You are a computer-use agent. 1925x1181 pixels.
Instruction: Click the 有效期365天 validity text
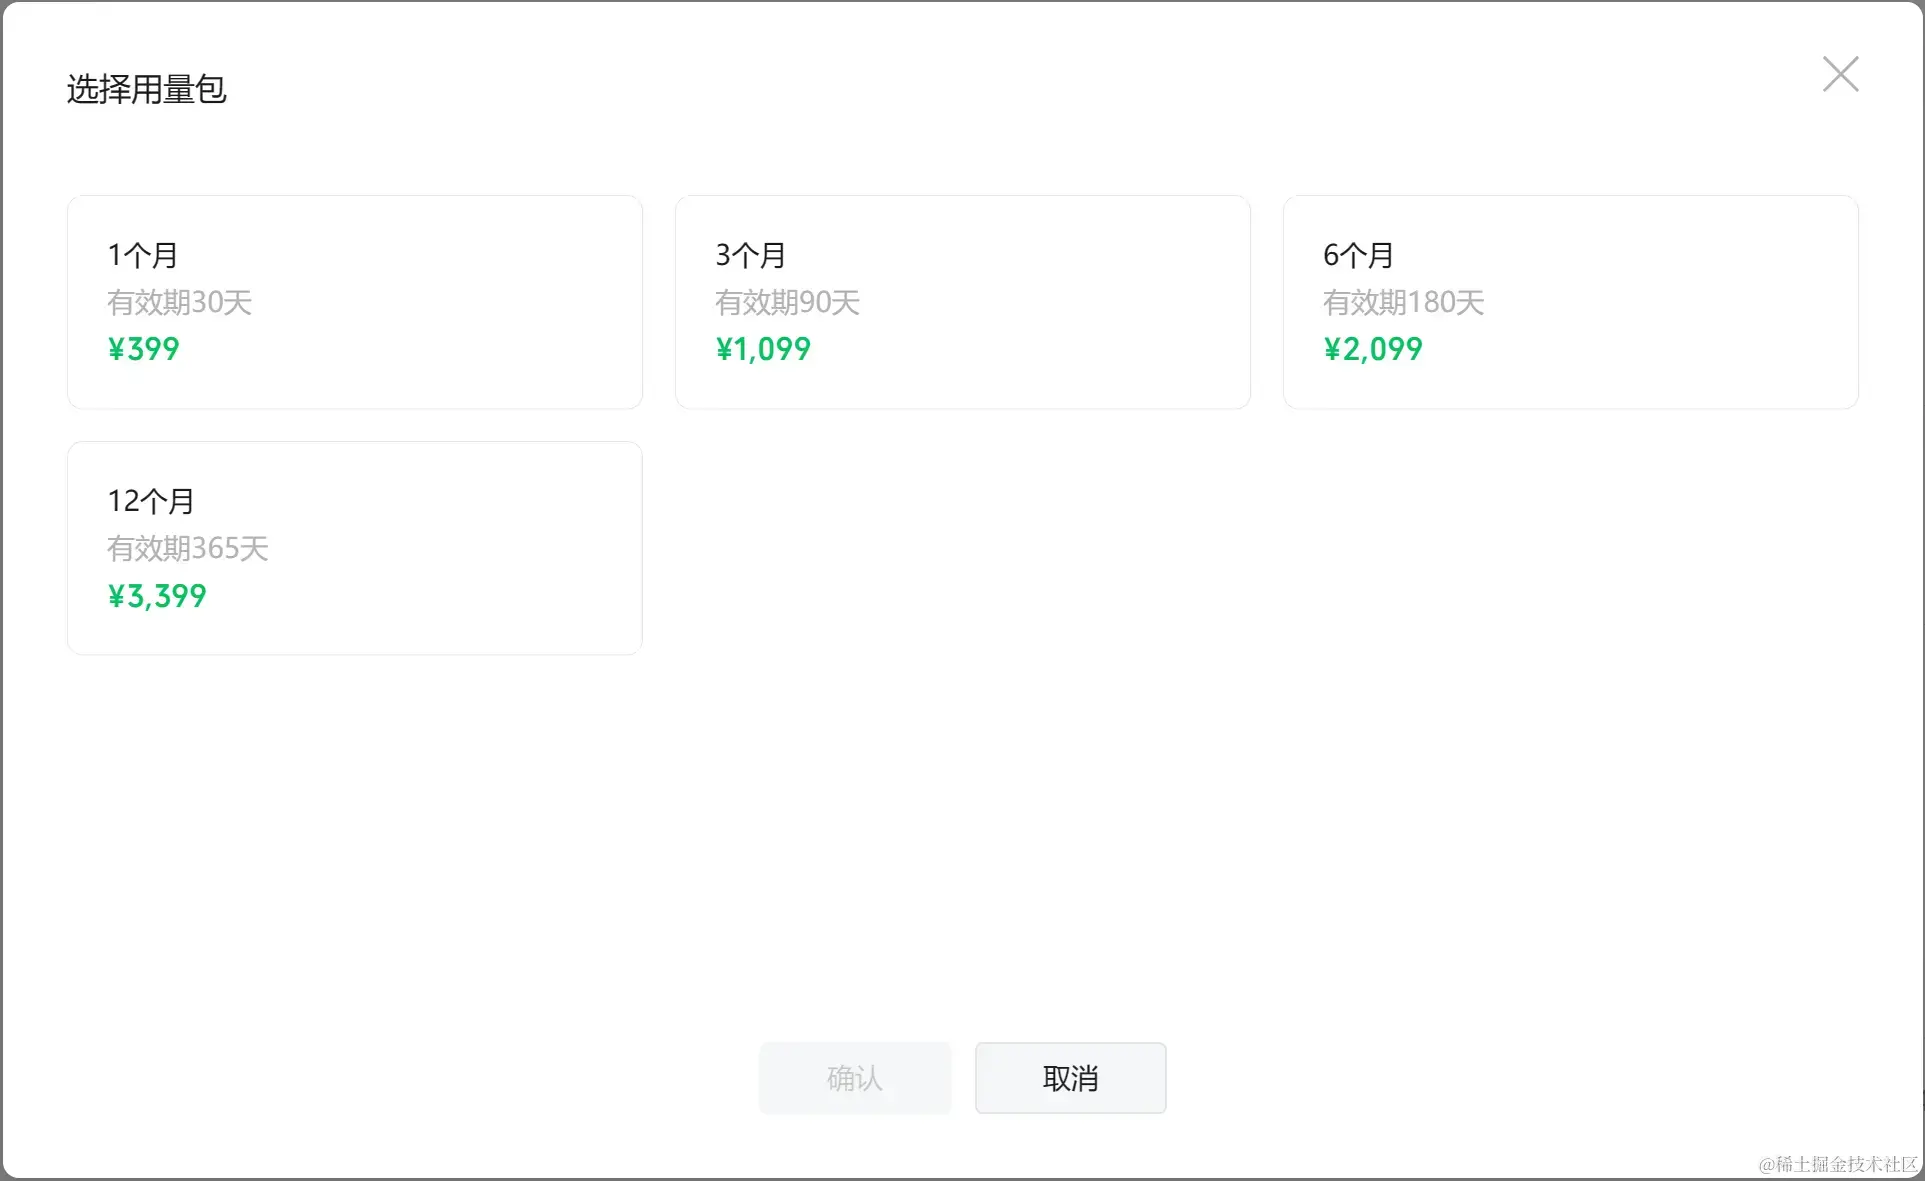187,549
